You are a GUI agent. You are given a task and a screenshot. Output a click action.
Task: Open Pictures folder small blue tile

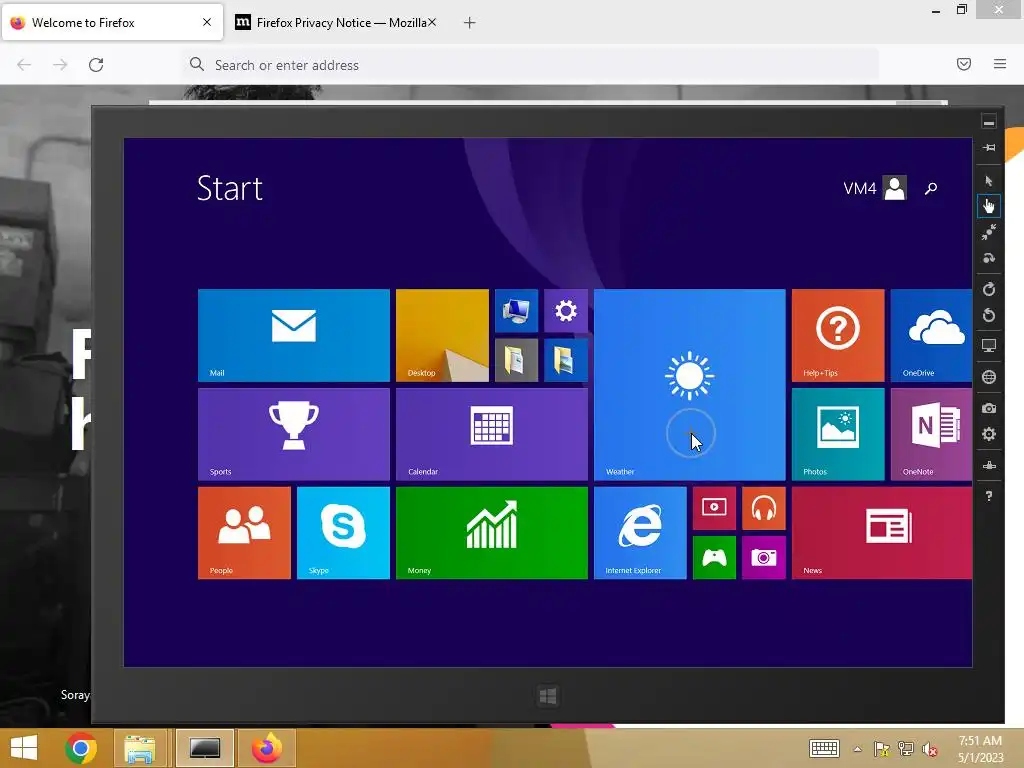tap(566, 360)
